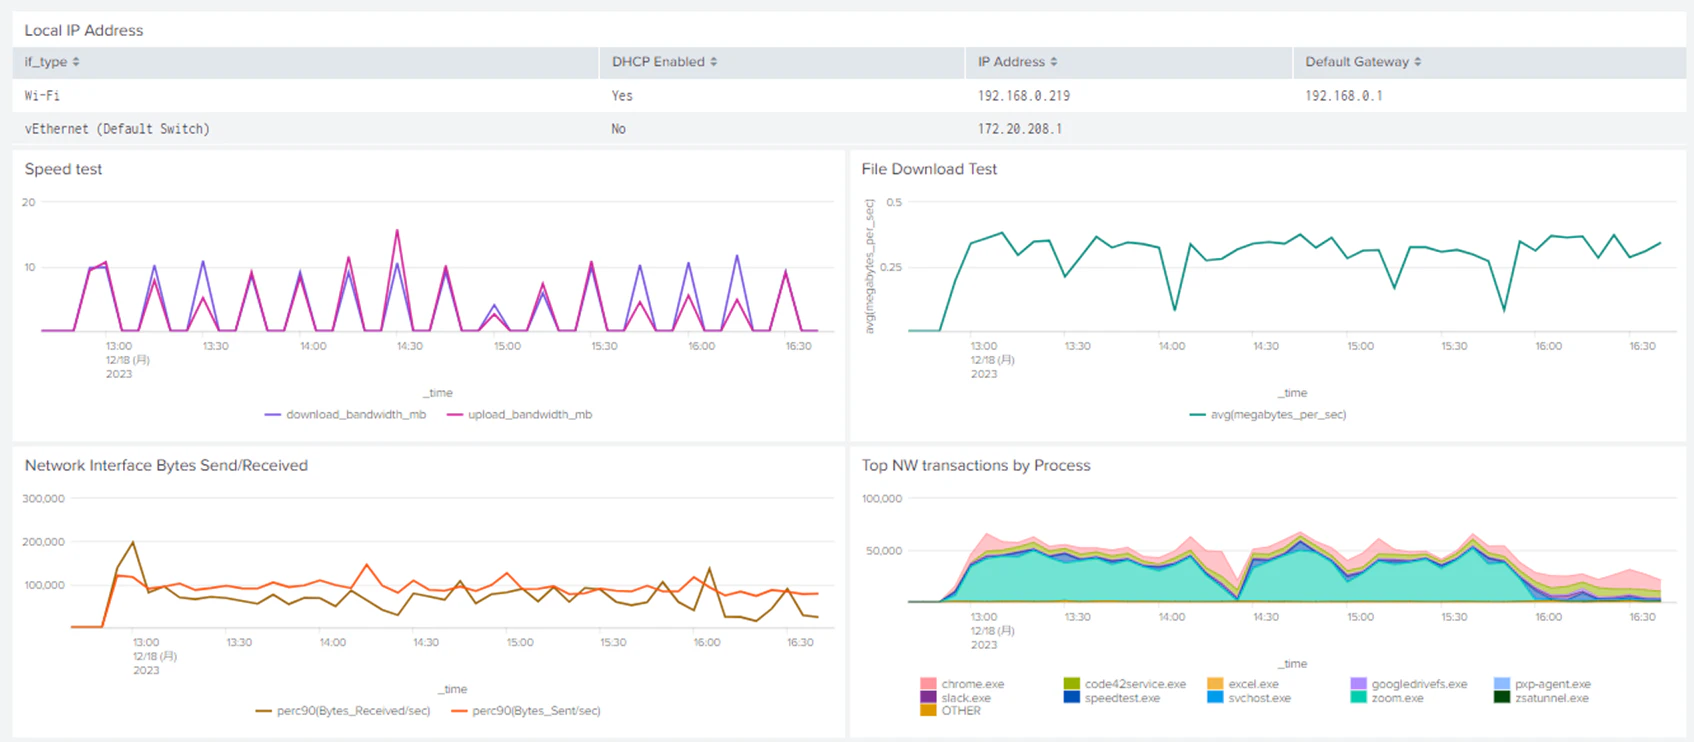Click default gateway 192.168.0.1

(1344, 96)
